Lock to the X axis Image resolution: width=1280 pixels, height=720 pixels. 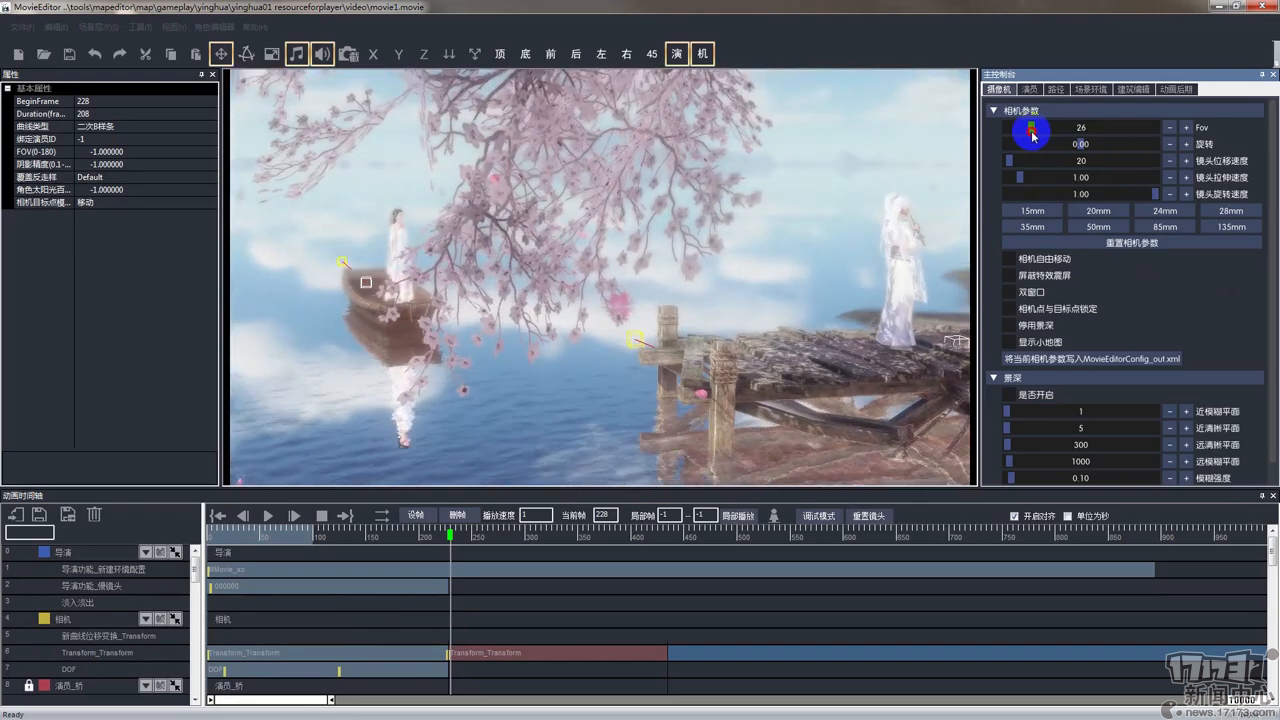tap(373, 54)
